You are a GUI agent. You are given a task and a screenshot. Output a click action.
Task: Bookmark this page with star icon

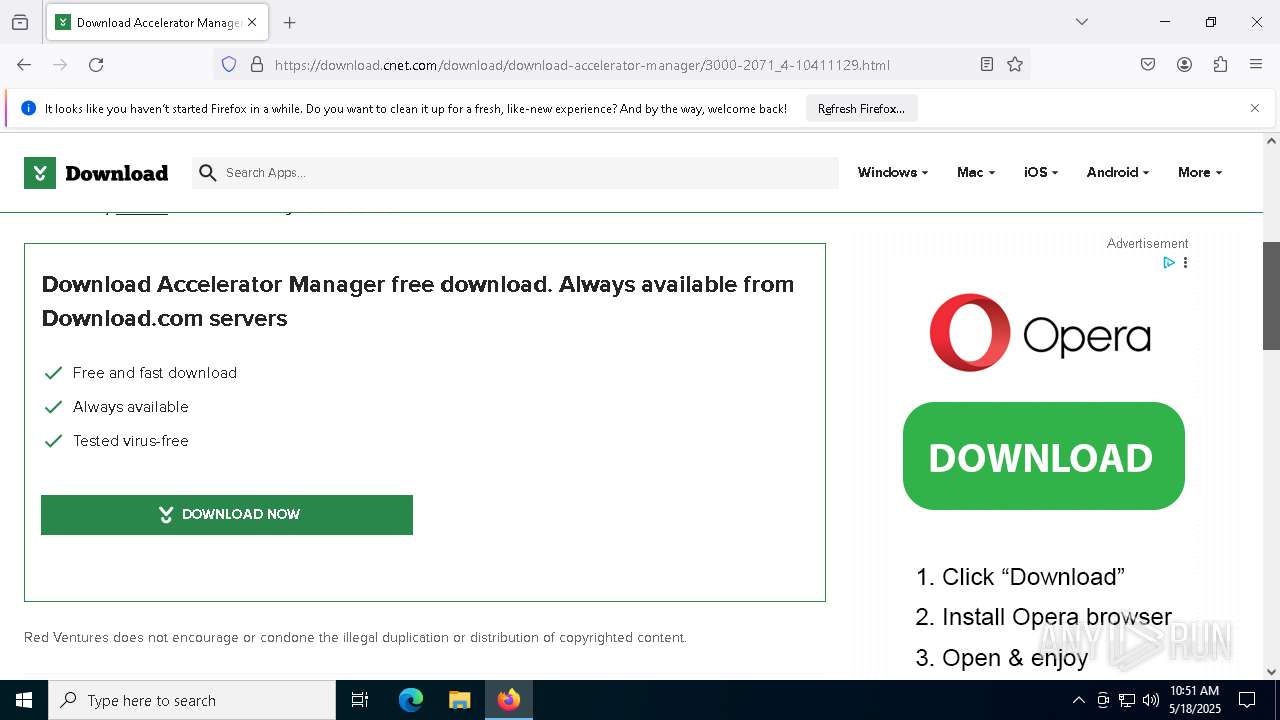coord(1015,65)
